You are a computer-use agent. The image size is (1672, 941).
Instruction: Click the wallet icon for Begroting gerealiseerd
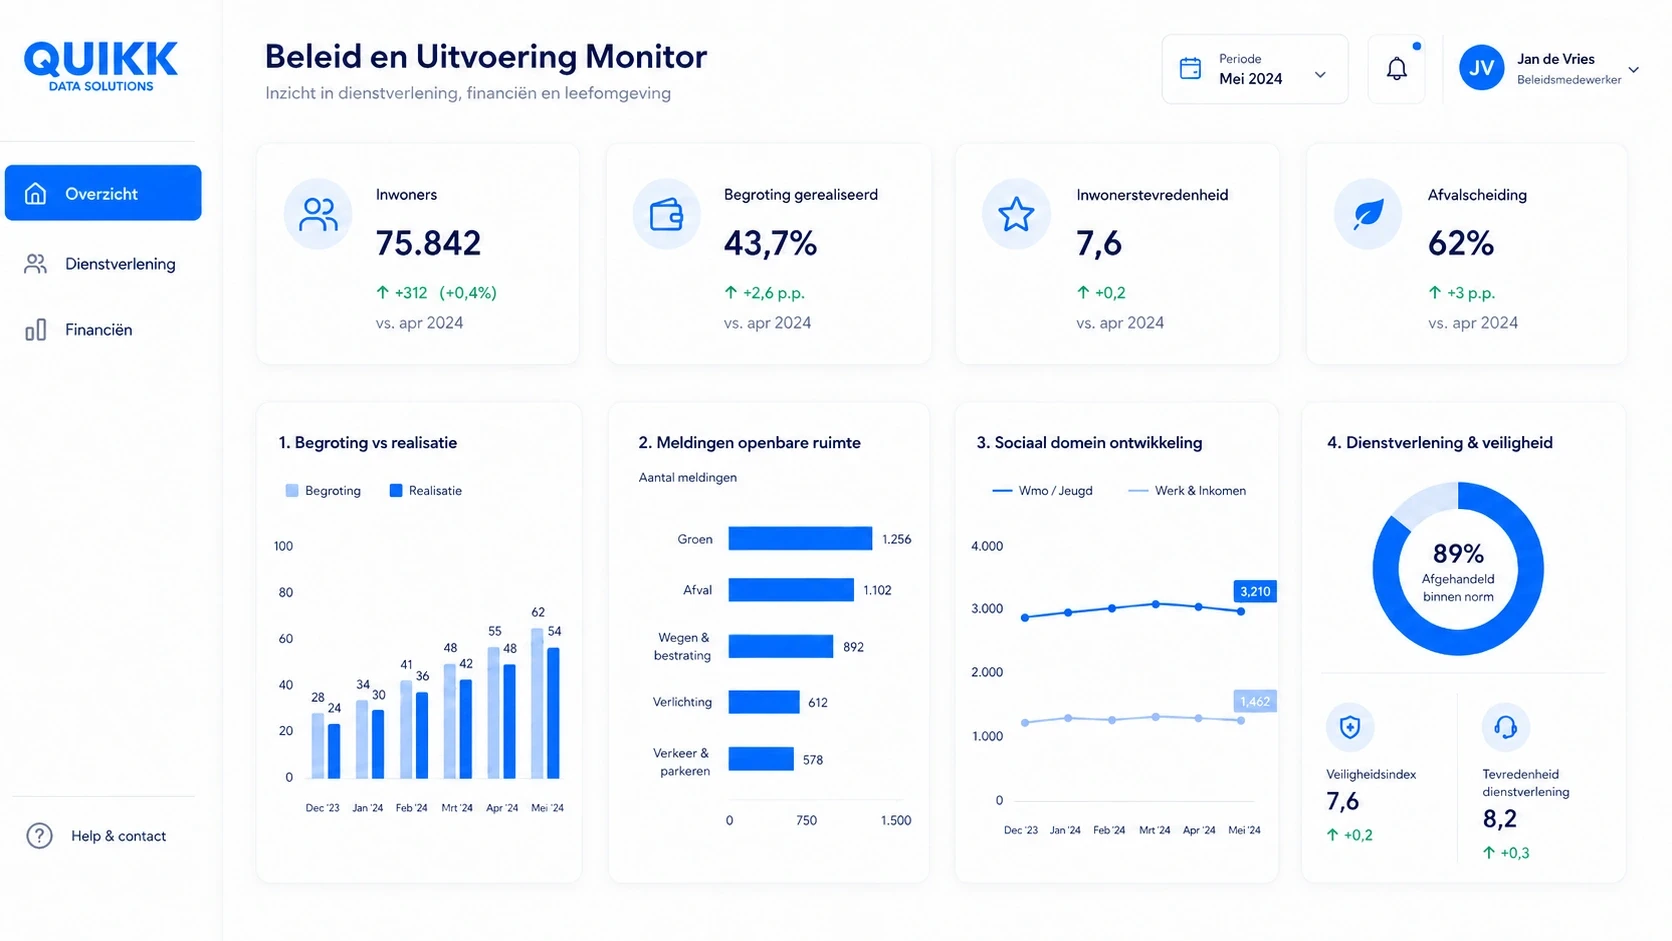pos(667,214)
